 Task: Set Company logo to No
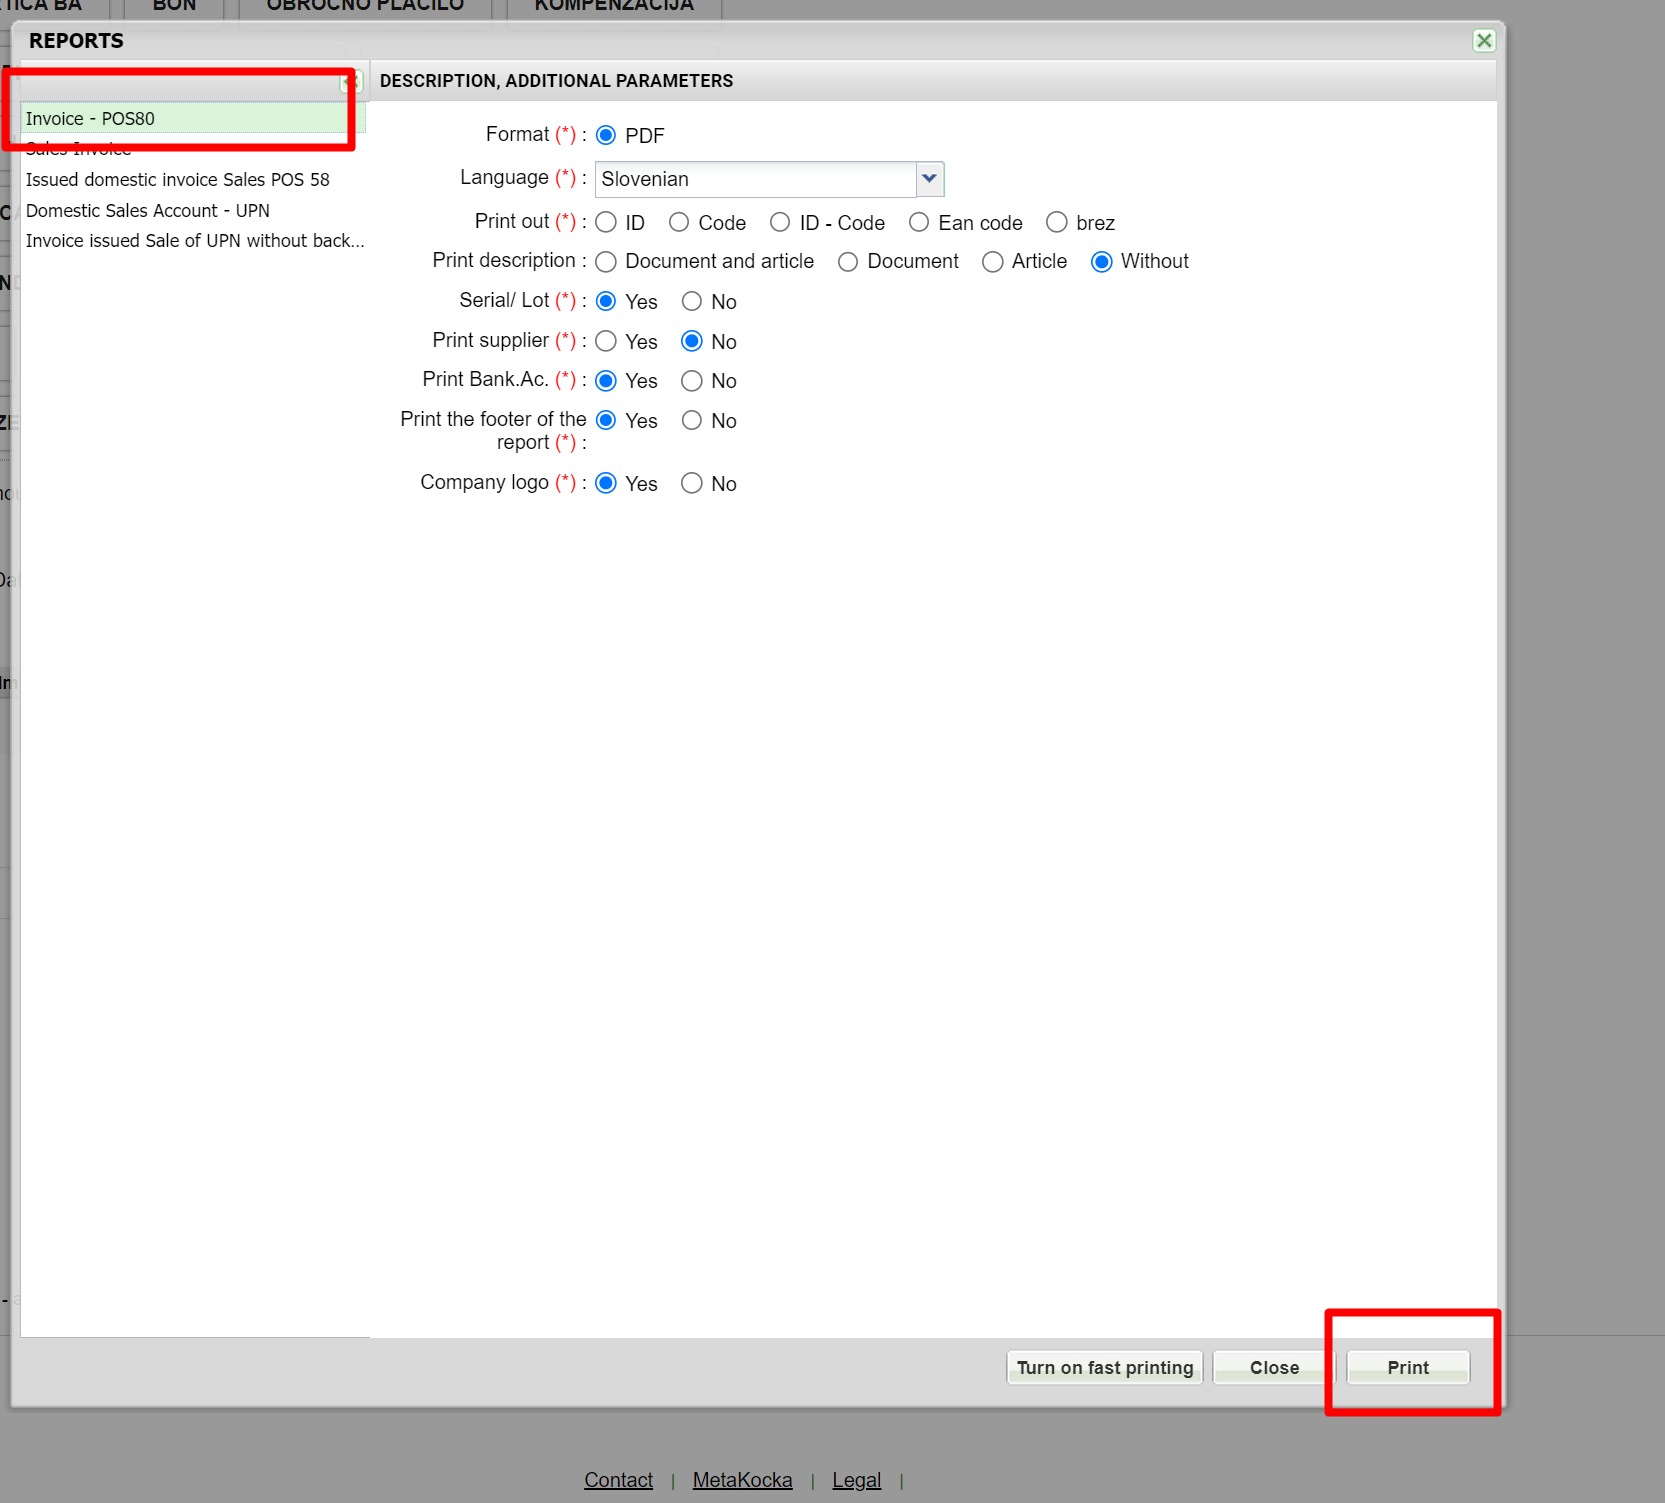click(x=692, y=483)
